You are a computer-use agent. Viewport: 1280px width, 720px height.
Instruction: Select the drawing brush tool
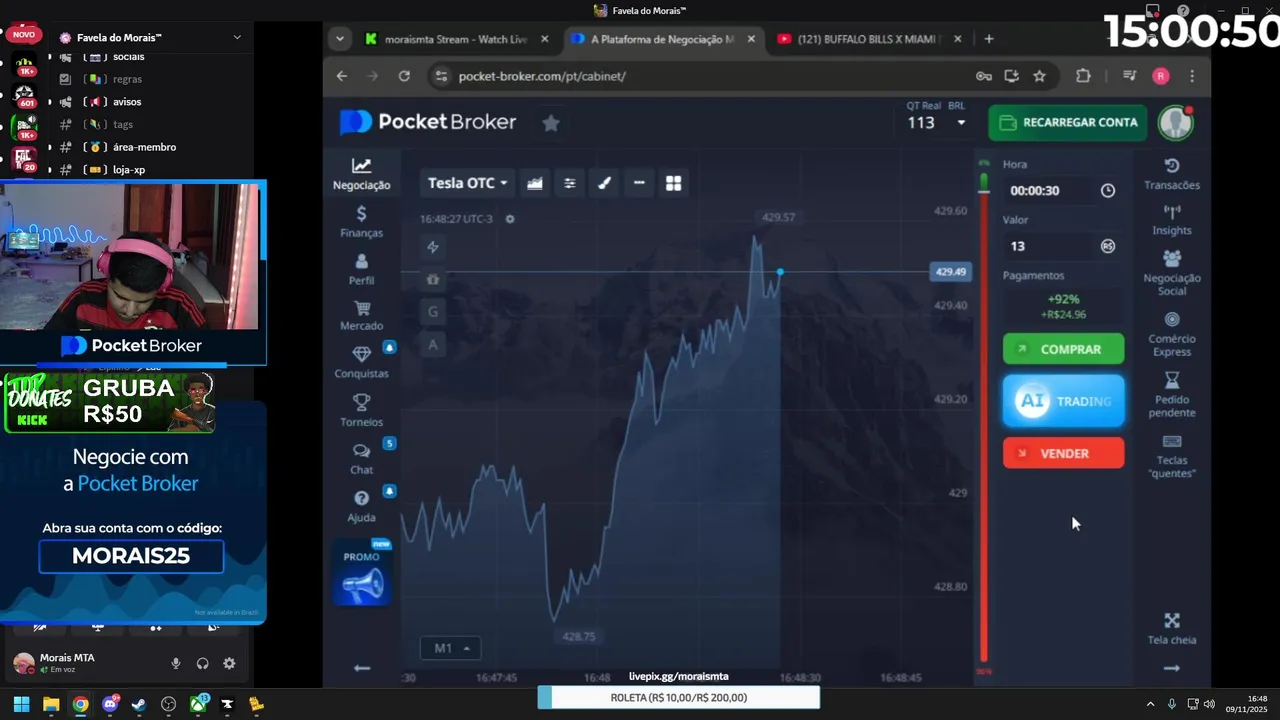click(604, 183)
